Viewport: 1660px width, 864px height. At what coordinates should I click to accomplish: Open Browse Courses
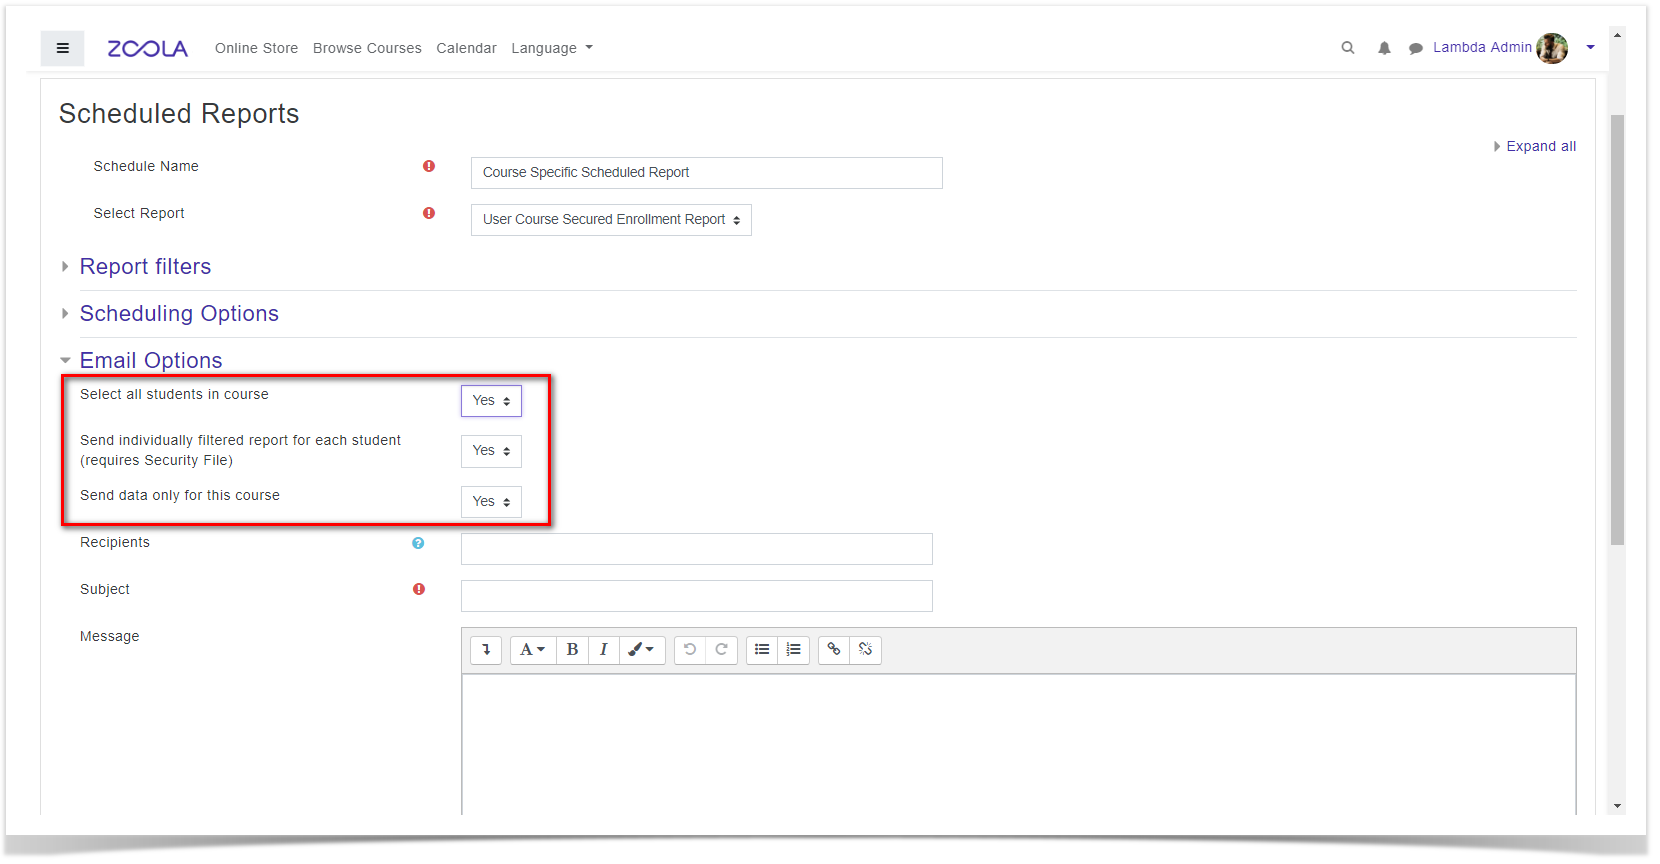tap(367, 48)
